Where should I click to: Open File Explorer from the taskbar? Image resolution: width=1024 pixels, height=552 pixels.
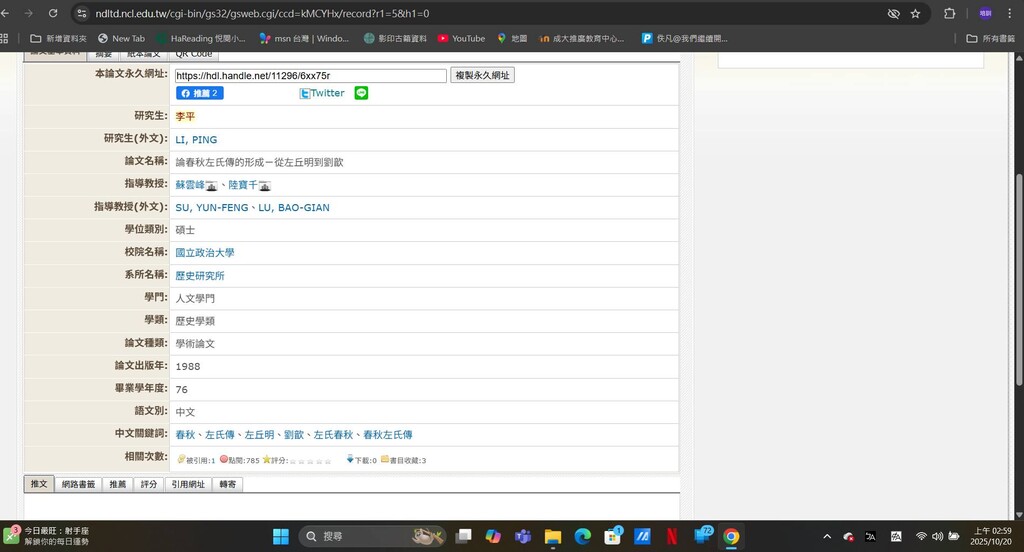click(x=552, y=536)
